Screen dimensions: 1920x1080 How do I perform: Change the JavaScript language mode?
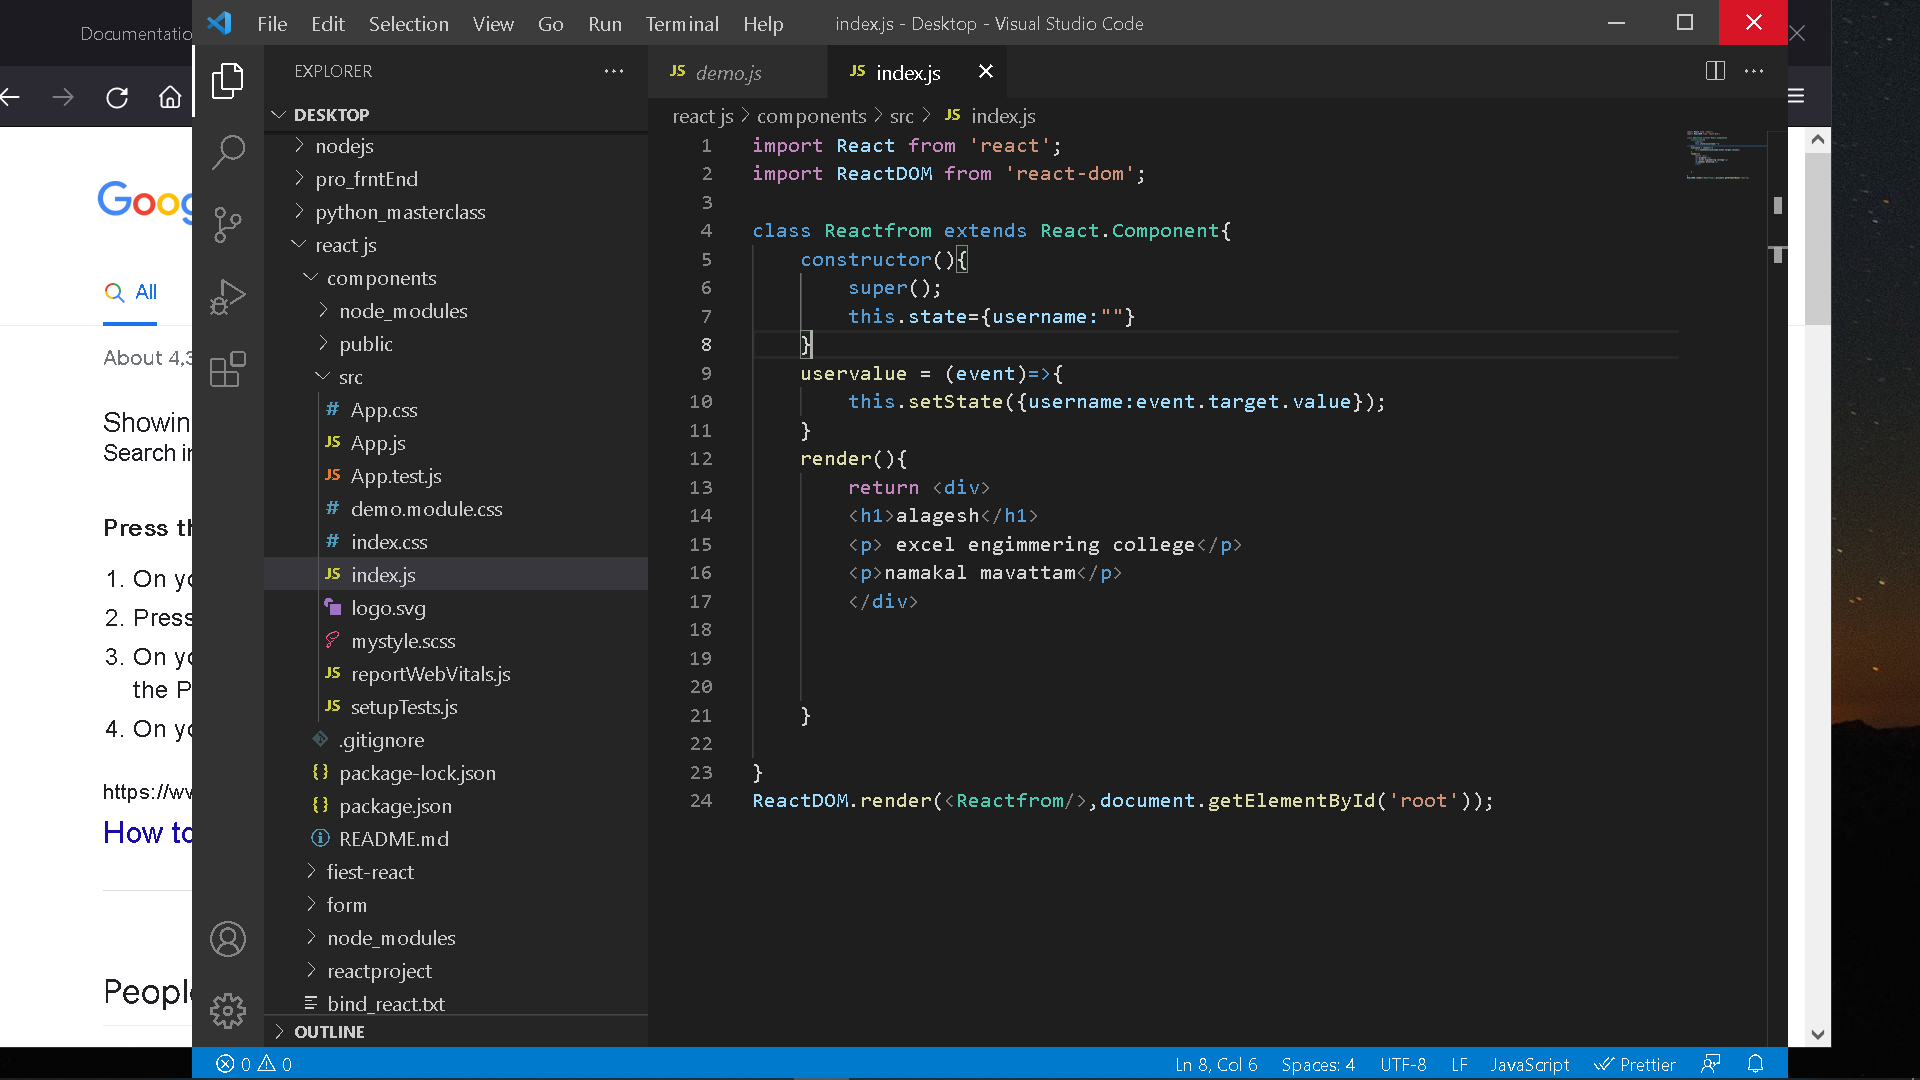point(1528,1064)
